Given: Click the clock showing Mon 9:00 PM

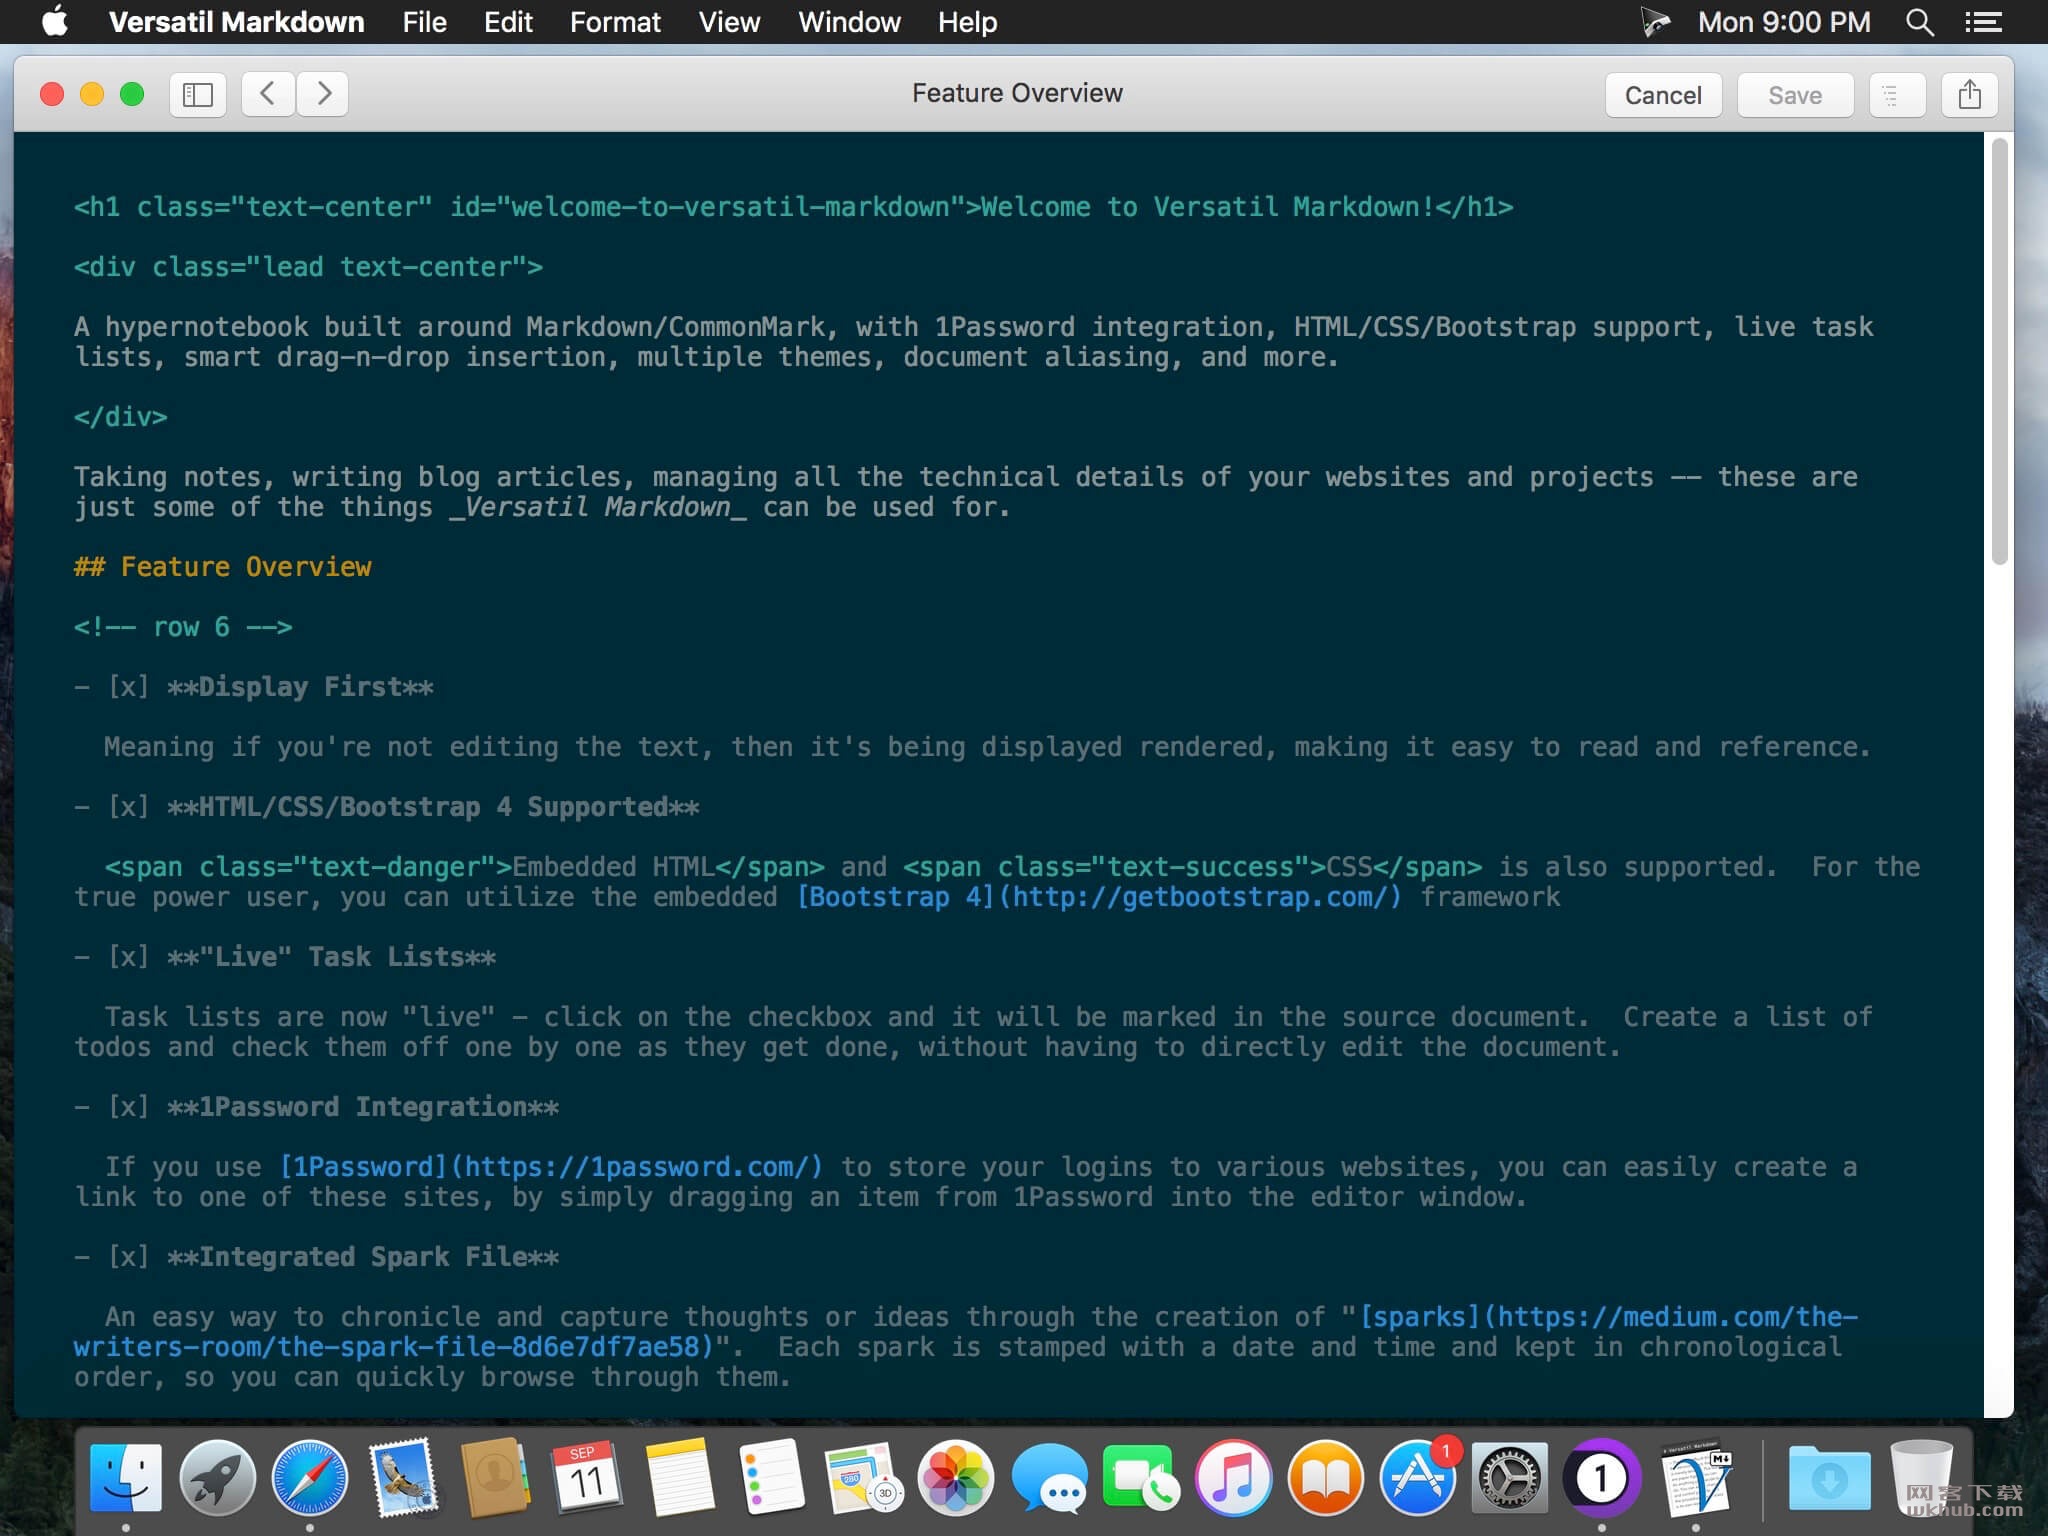Looking at the screenshot, I should [x=1784, y=22].
